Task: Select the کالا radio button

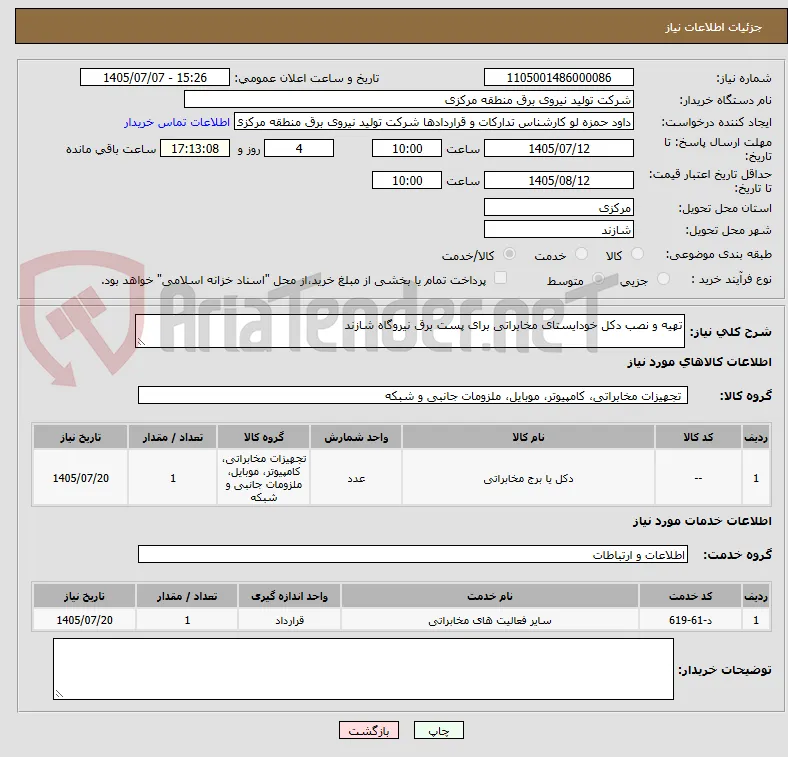Action: click(637, 254)
